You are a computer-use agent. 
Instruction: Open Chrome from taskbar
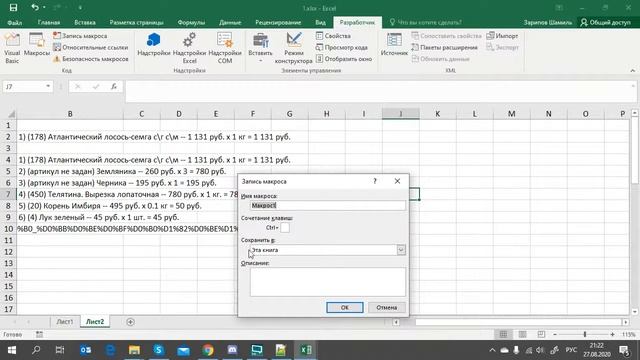point(208,350)
